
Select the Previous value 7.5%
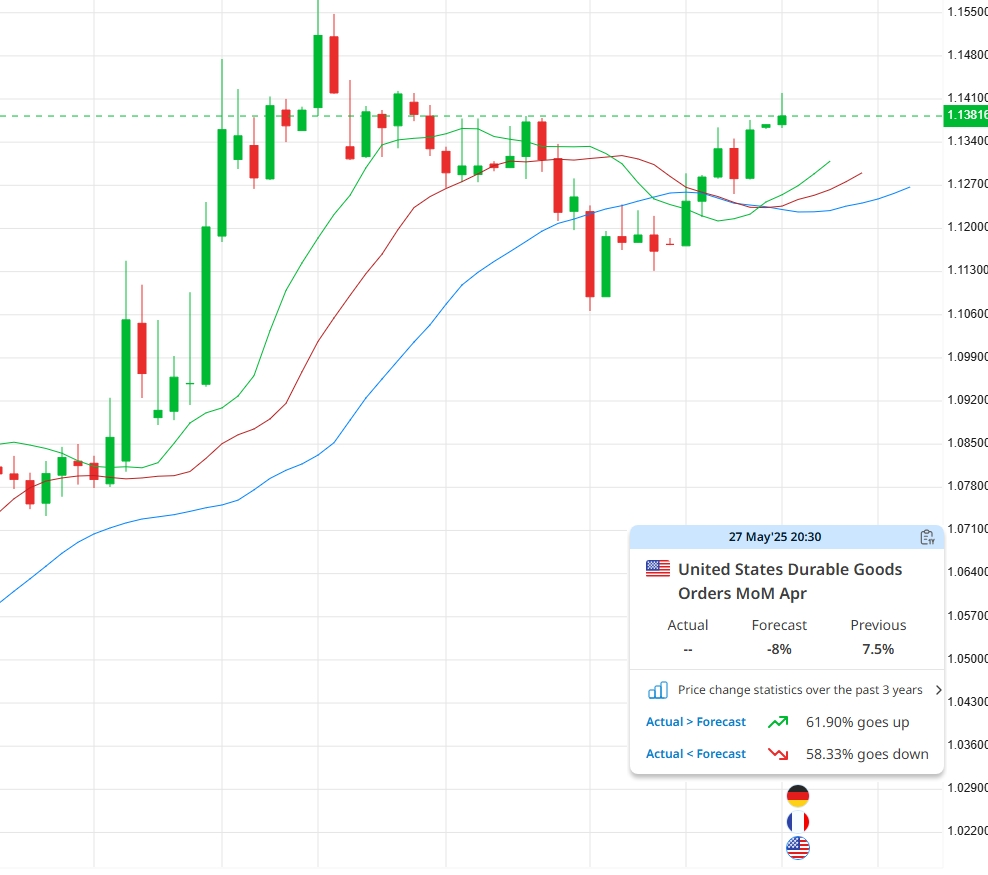(878, 649)
